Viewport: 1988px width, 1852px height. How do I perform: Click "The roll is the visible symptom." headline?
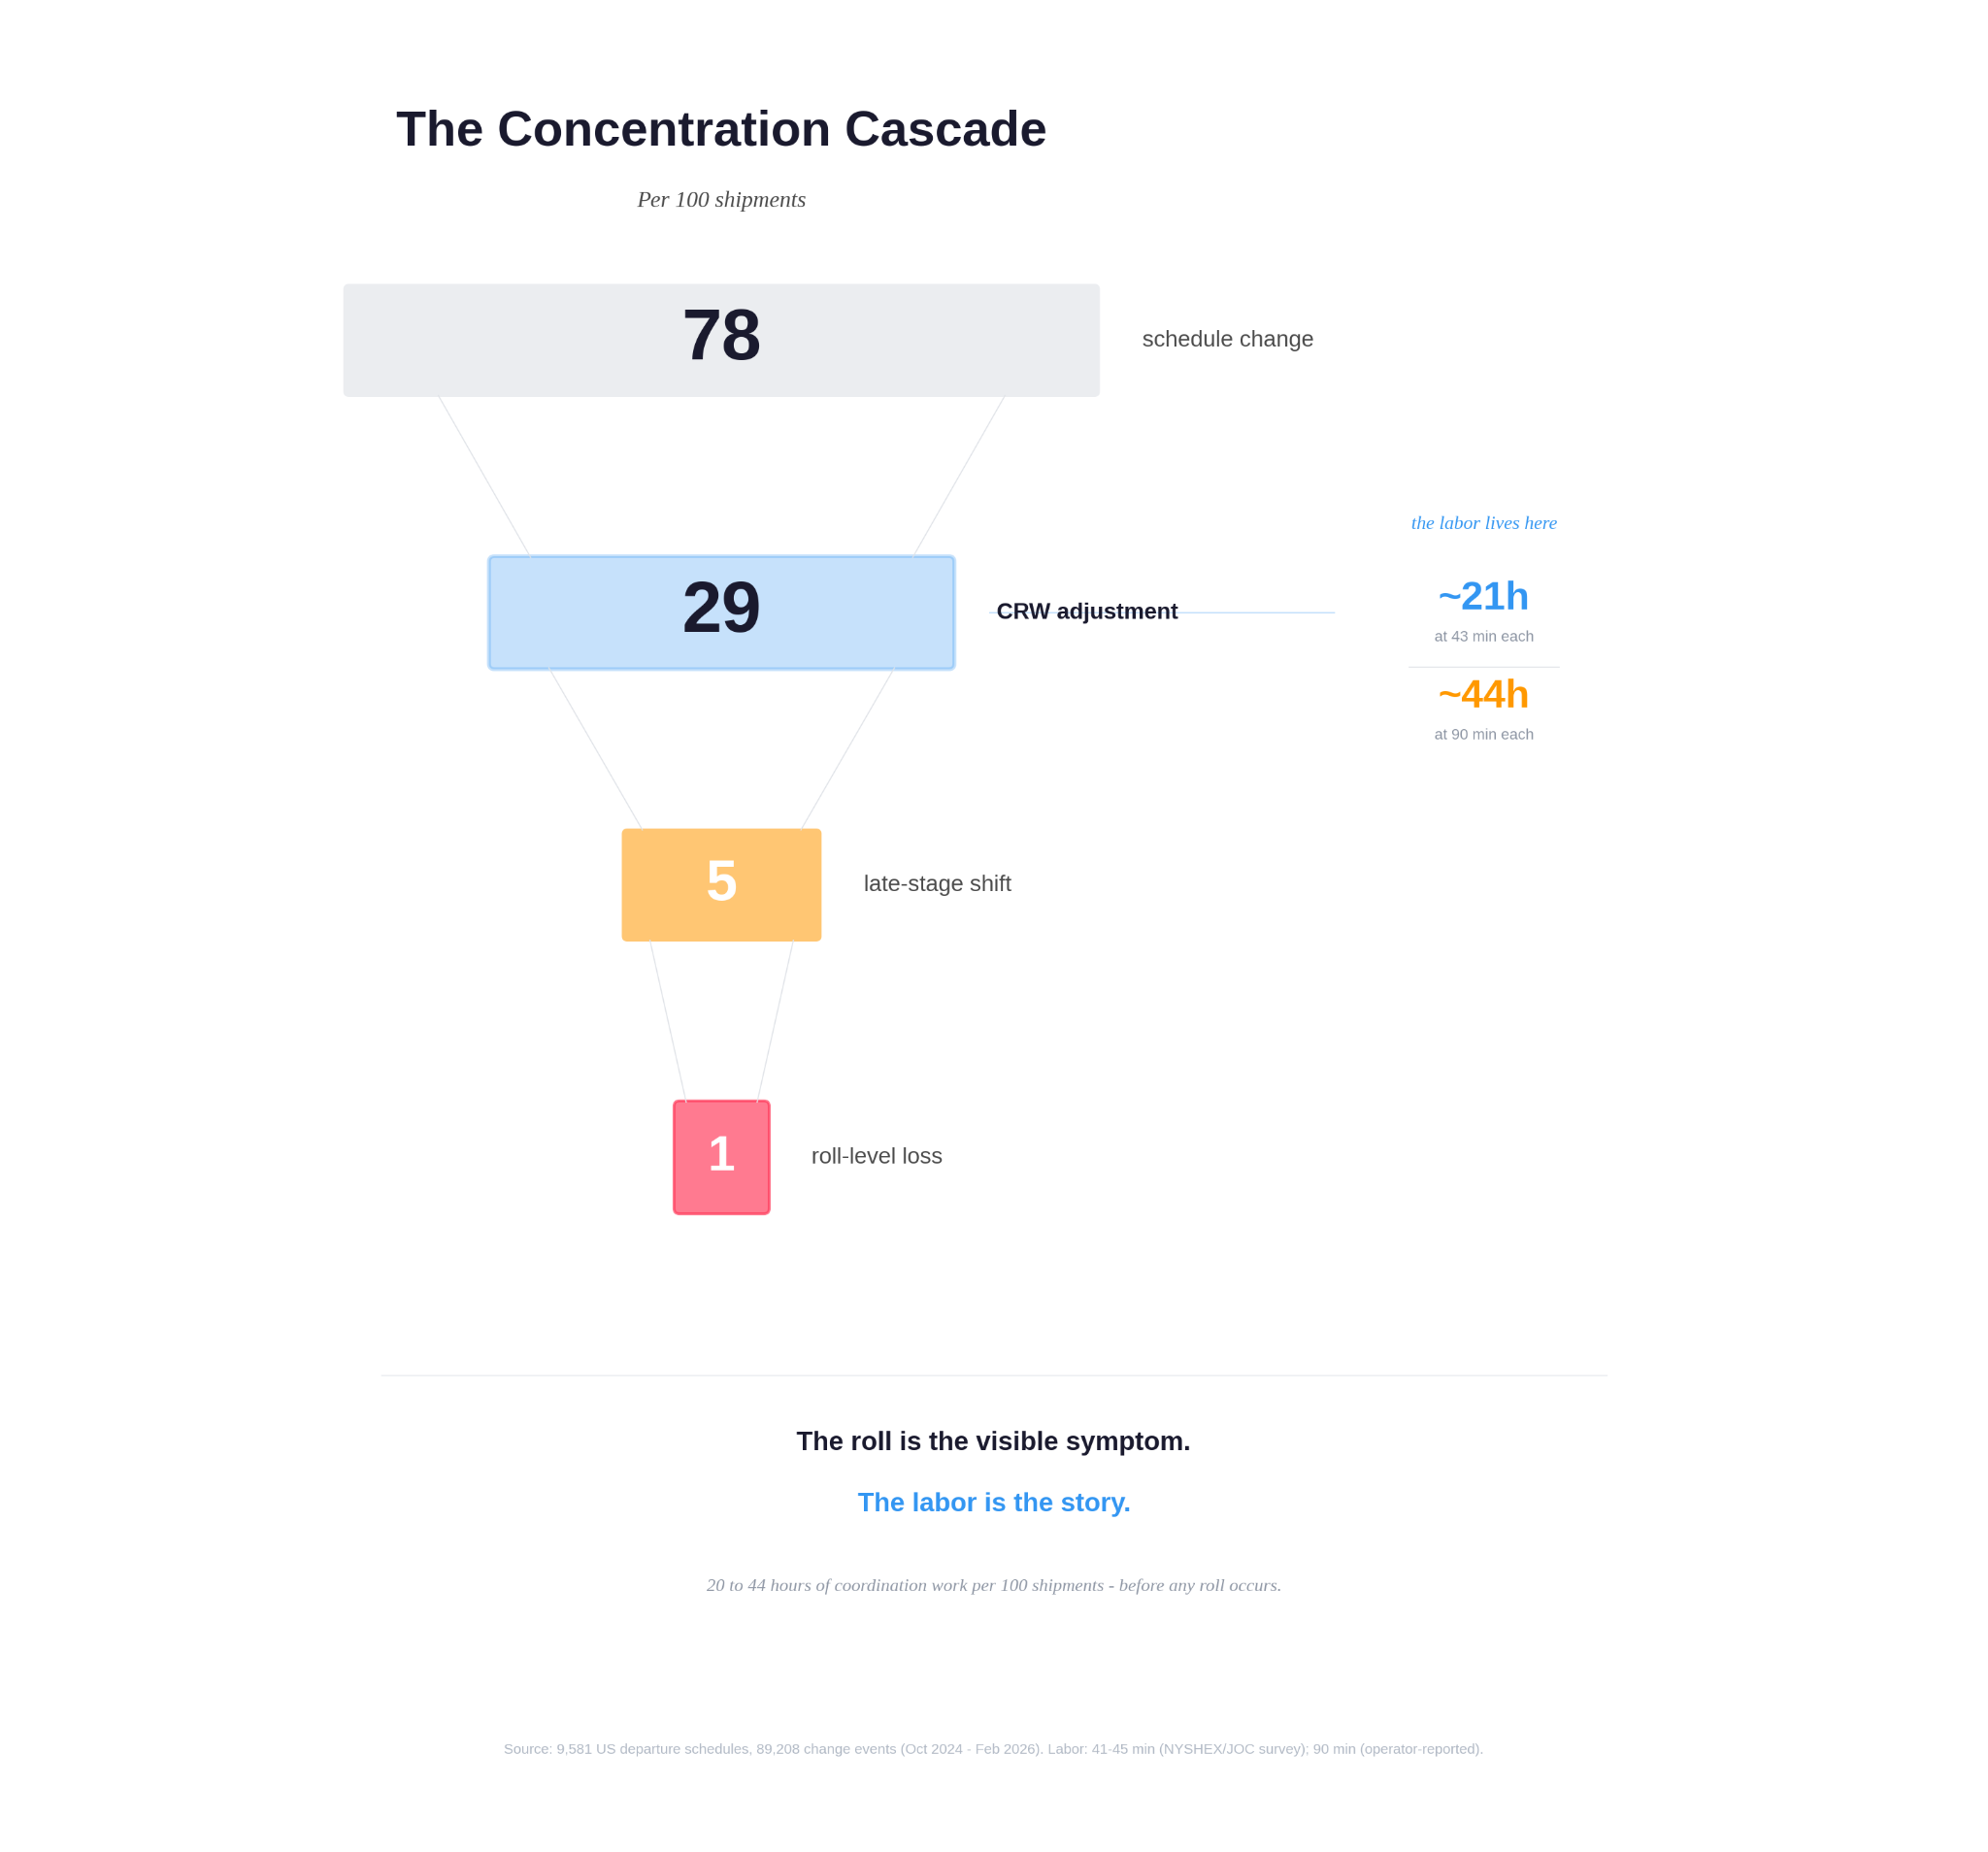[993, 1441]
